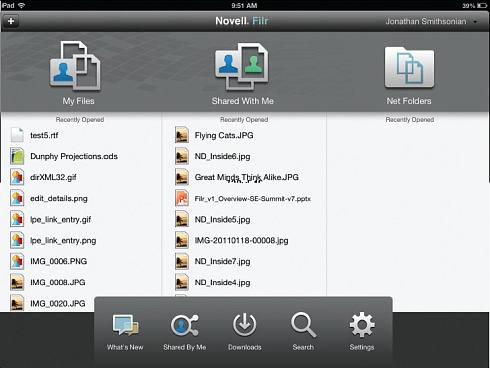The image size is (490, 368).
Task: Open Dunphy Projections.ods
Action: coord(74,156)
